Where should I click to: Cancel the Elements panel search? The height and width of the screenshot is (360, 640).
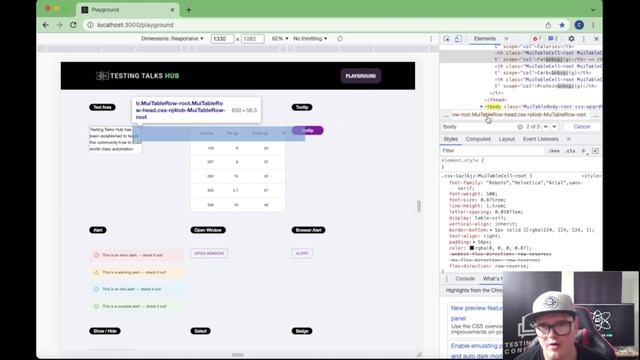click(582, 127)
